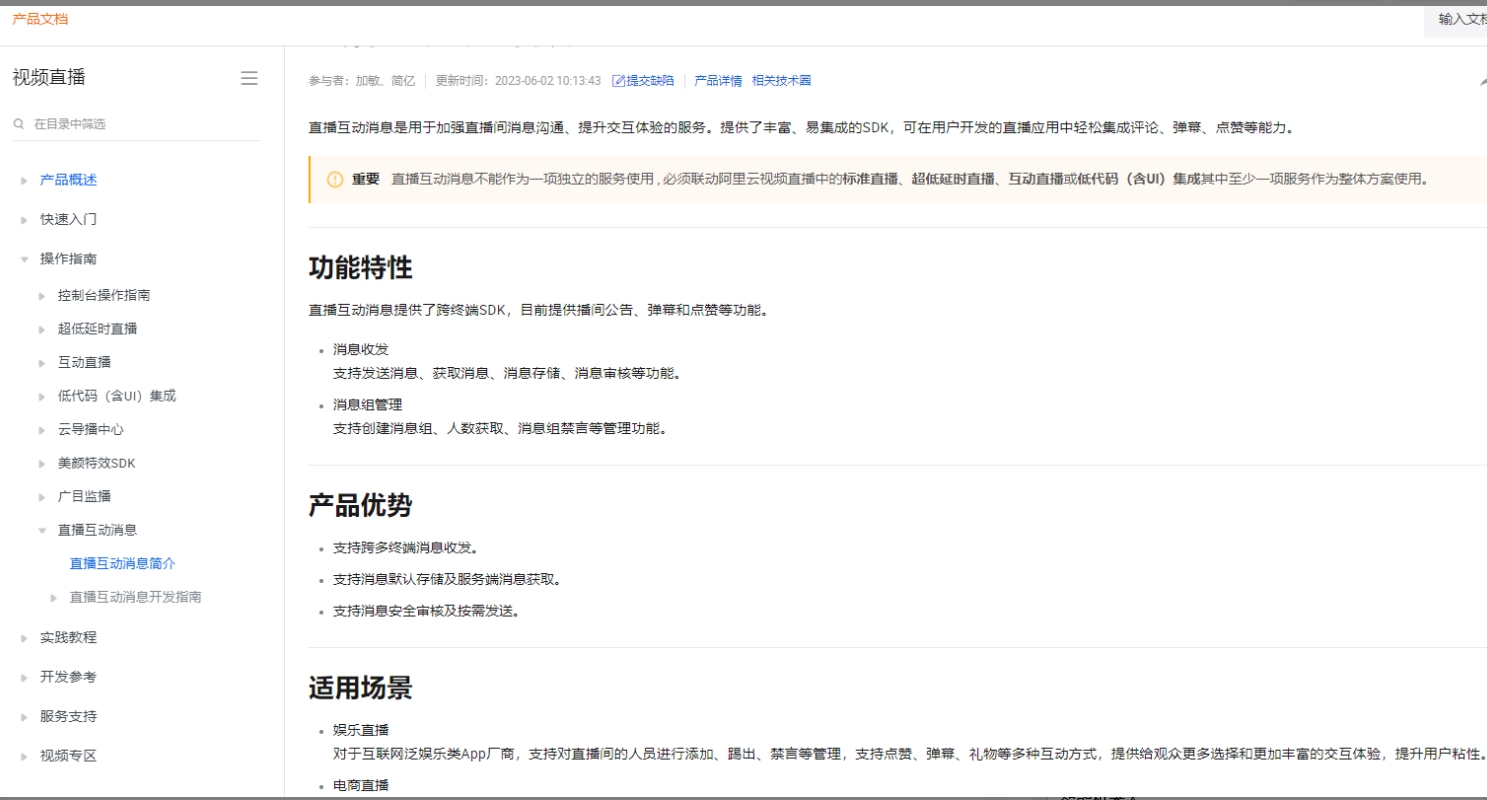Select 实践教程 in the sidebar
The width and height of the screenshot is (1487, 800).
pyautogui.click(x=68, y=637)
